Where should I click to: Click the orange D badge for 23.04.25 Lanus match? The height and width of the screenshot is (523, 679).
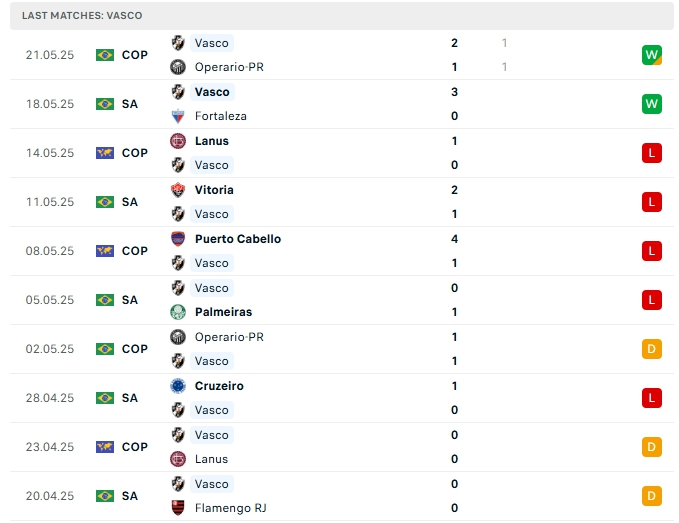(x=652, y=447)
